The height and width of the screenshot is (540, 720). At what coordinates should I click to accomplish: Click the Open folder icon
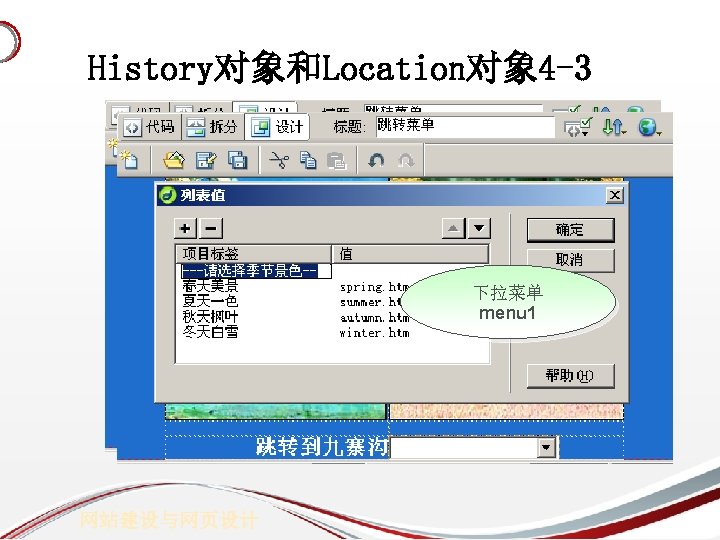pos(174,160)
